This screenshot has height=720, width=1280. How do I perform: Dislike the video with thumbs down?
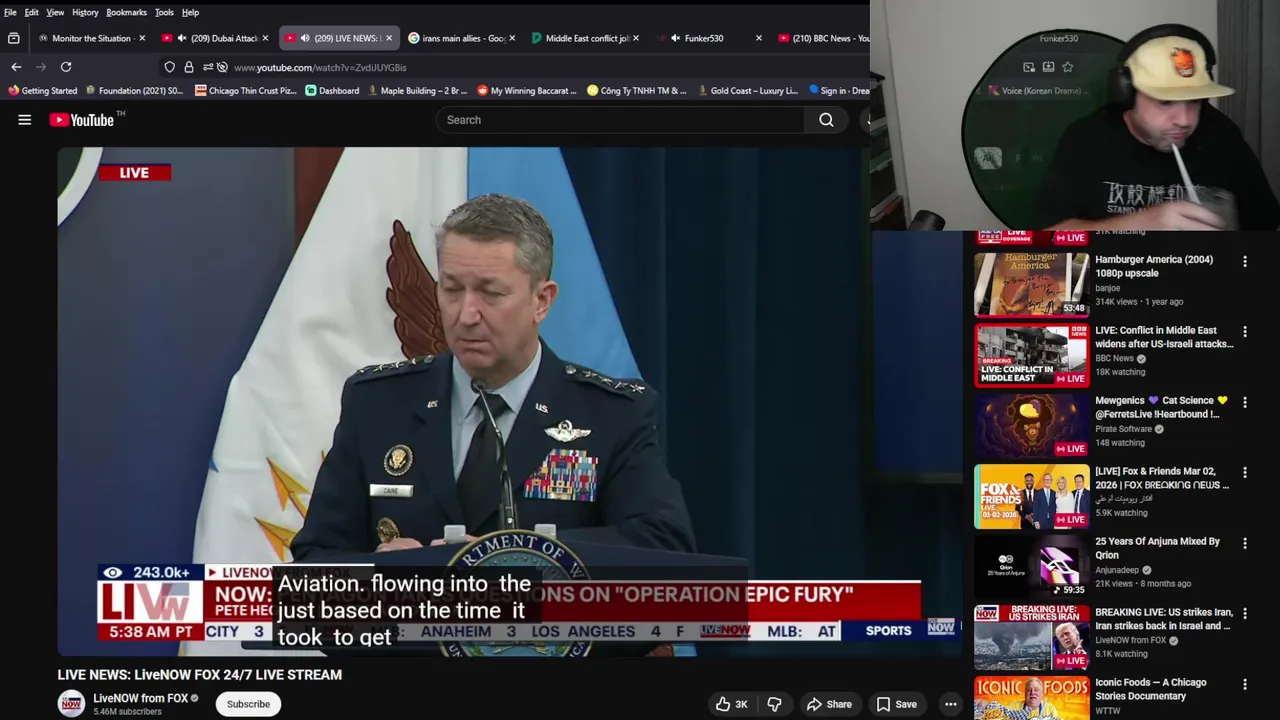[x=774, y=704]
